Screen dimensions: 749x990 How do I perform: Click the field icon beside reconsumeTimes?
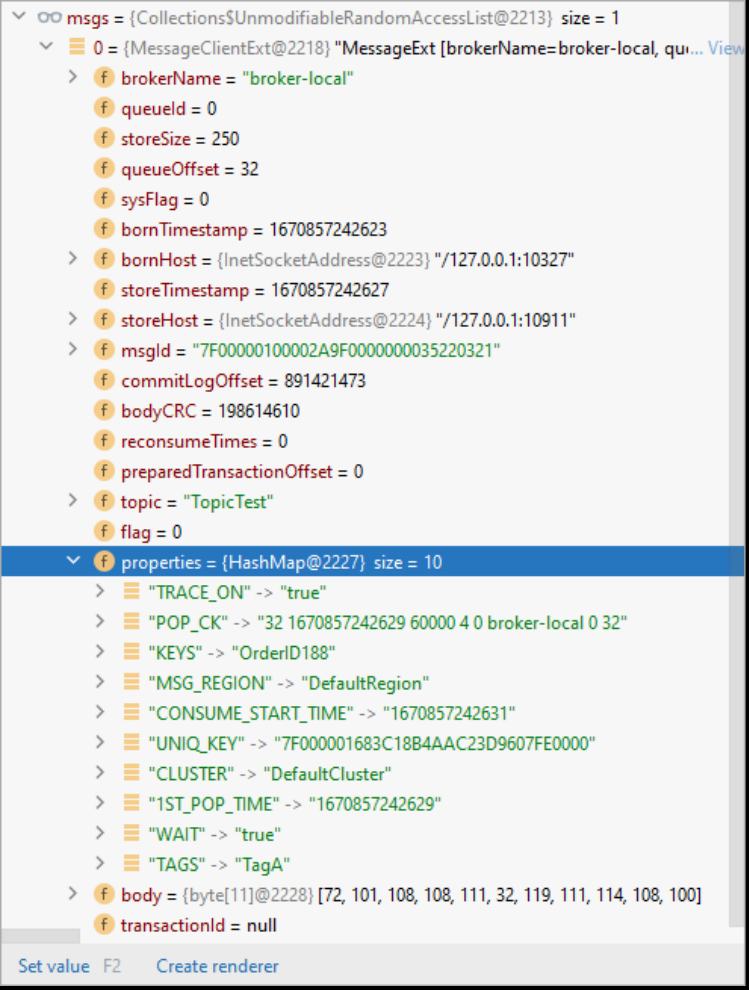(x=105, y=441)
